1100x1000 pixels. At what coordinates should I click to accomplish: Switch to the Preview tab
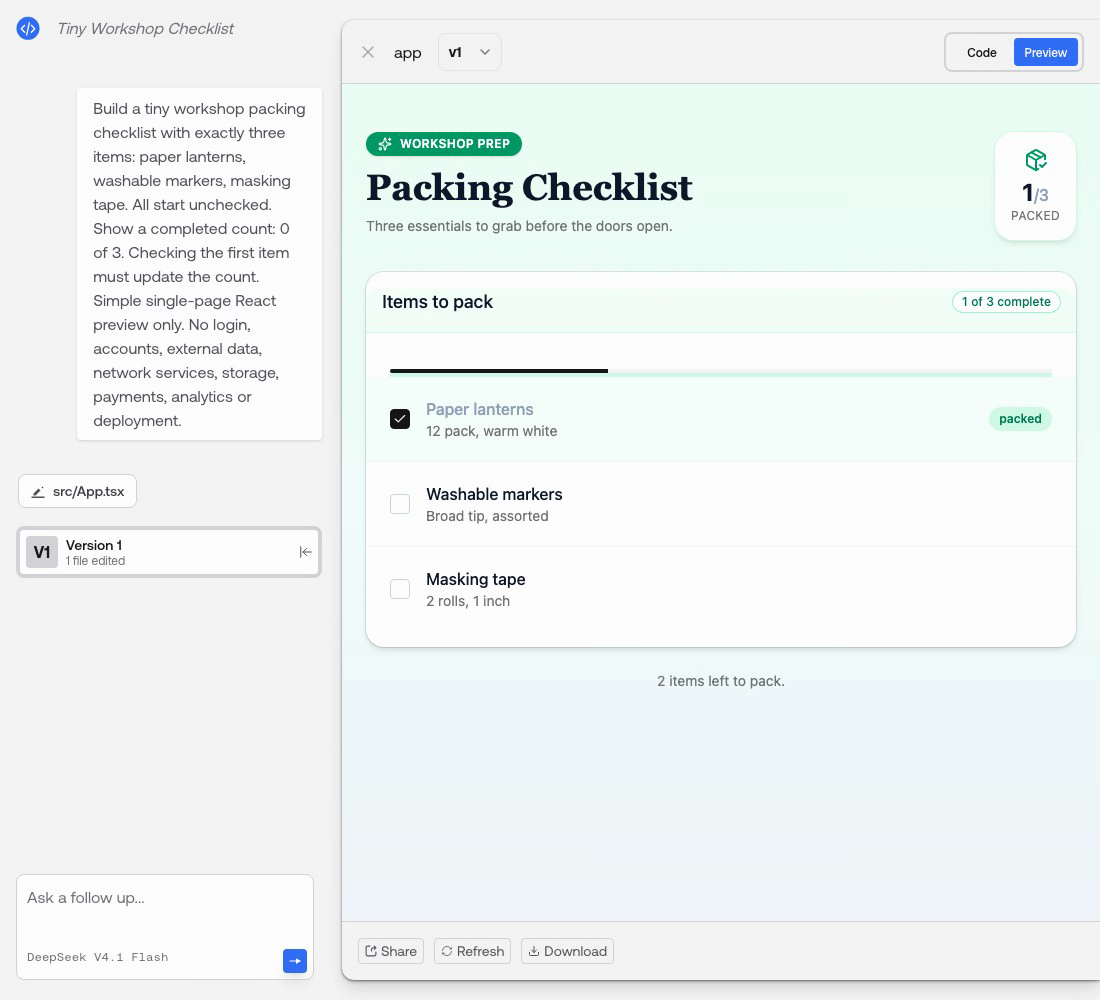coord(1045,53)
